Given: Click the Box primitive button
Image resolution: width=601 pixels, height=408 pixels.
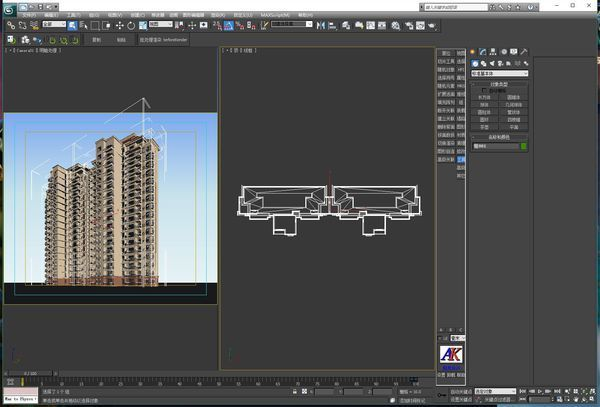Looking at the screenshot, I should [x=484, y=97].
